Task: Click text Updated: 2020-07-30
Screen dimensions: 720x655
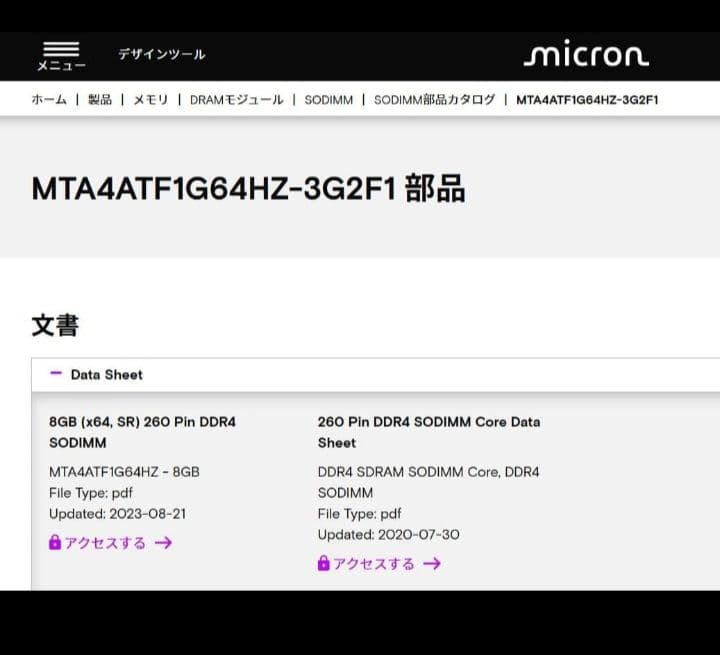Action: 388,535
